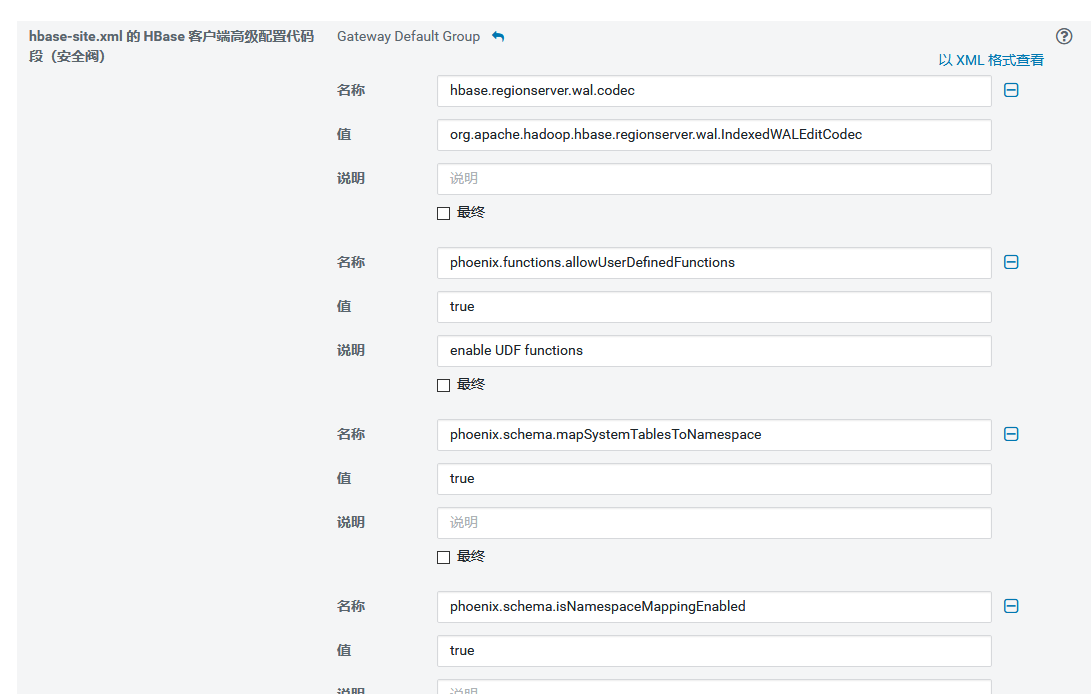Edit true value for allowUserDefinedFunctions
Image resolution: width=1091 pixels, height=694 pixels.
coord(714,306)
